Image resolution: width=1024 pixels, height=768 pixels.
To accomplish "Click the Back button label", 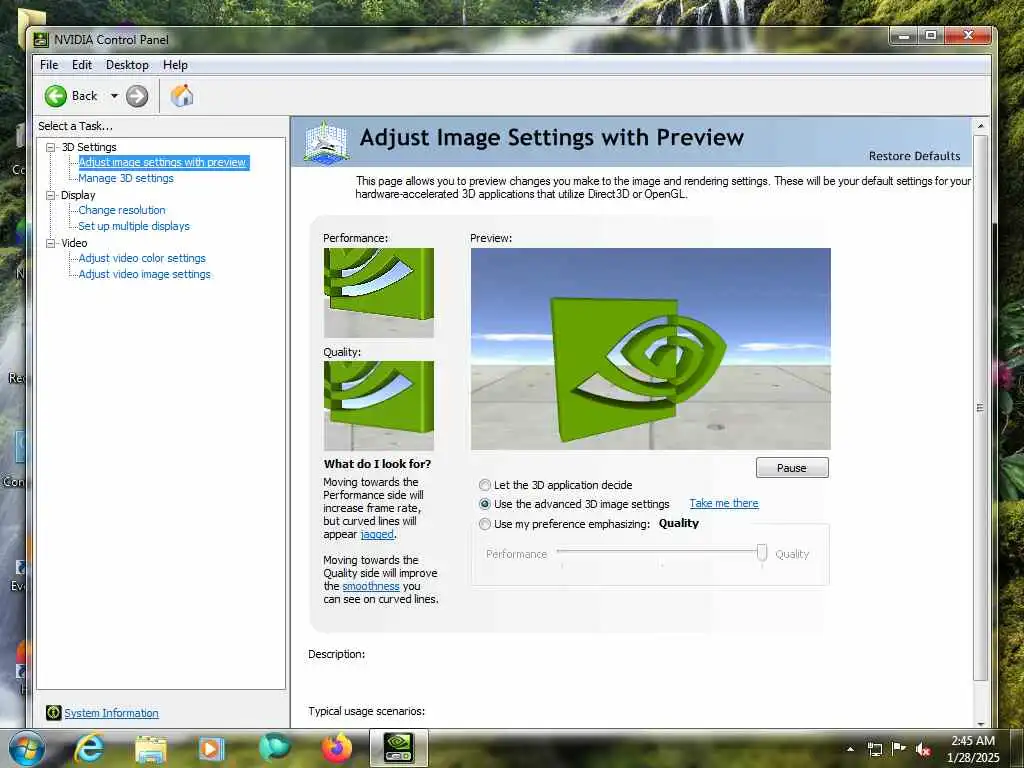I will click(x=84, y=96).
